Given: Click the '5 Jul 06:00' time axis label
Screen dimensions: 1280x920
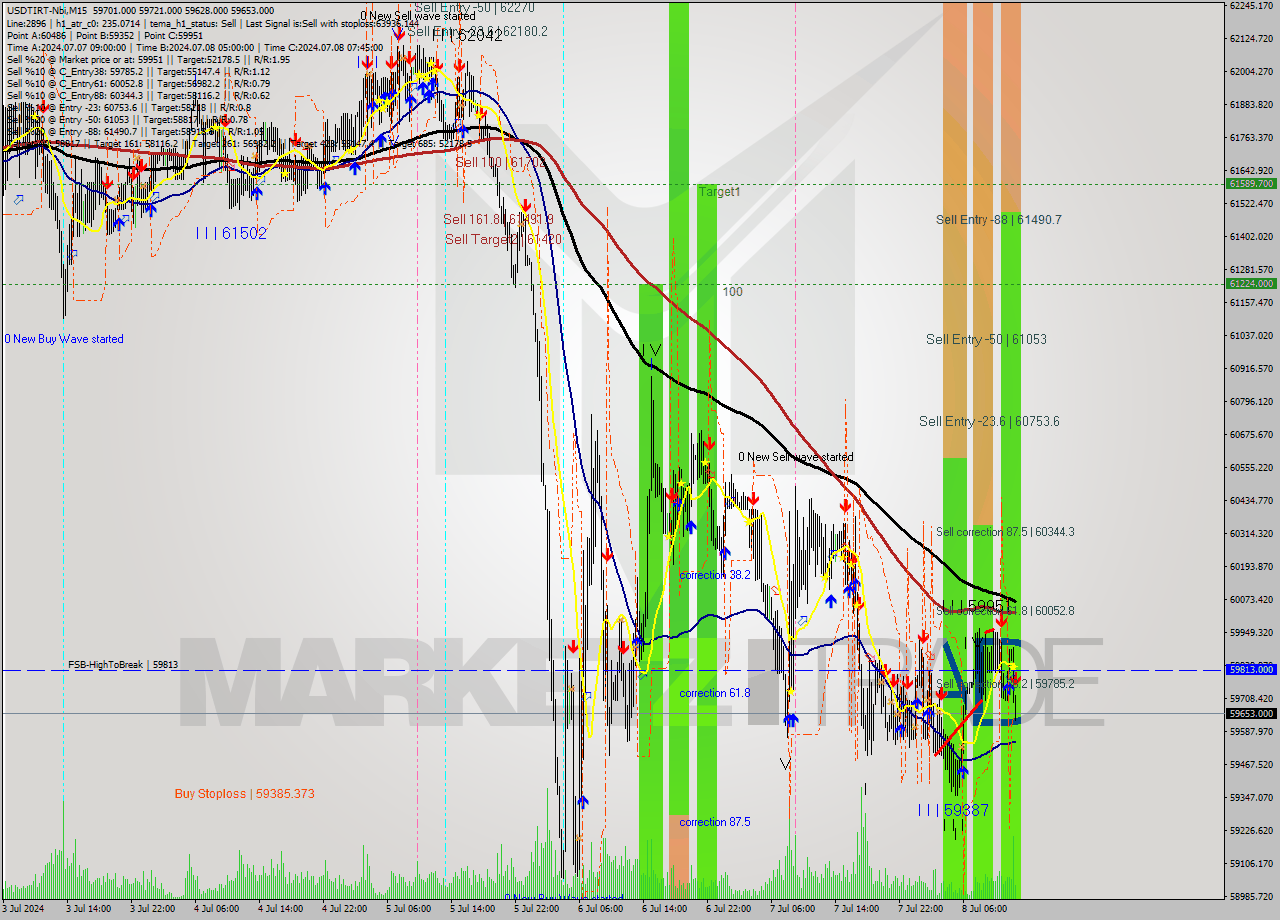Looking at the screenshot, I should coord(411,910).
